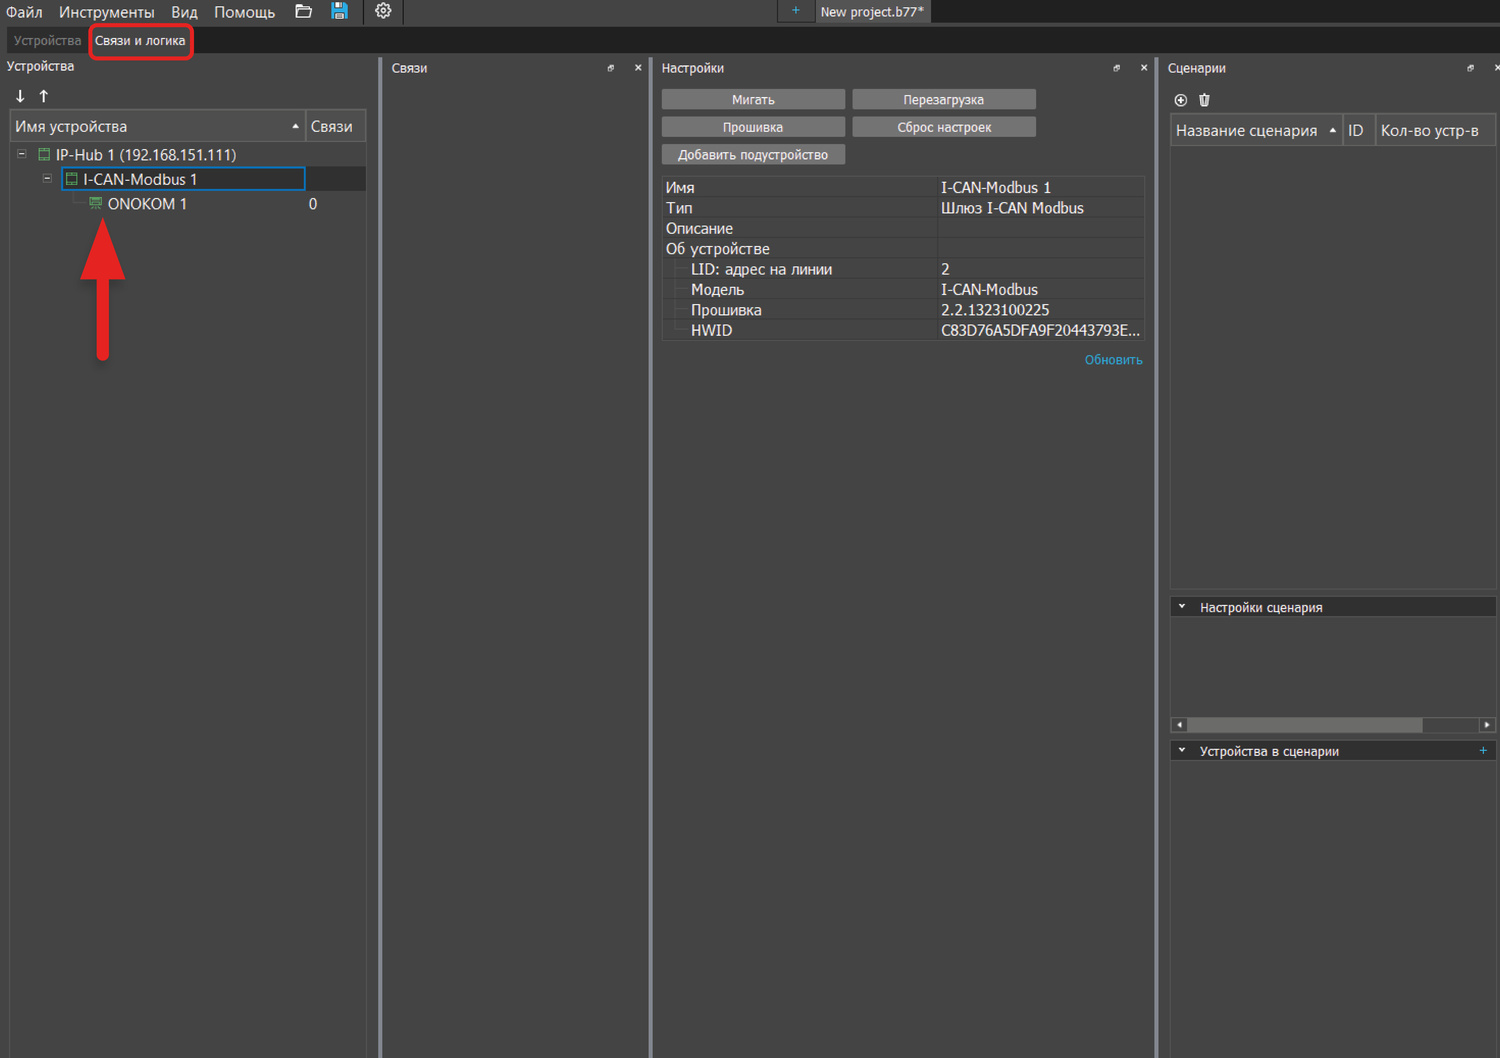Move device down with the down arrow icon
Viewport: 1500px width, 1058px height.
pos(20,96)
